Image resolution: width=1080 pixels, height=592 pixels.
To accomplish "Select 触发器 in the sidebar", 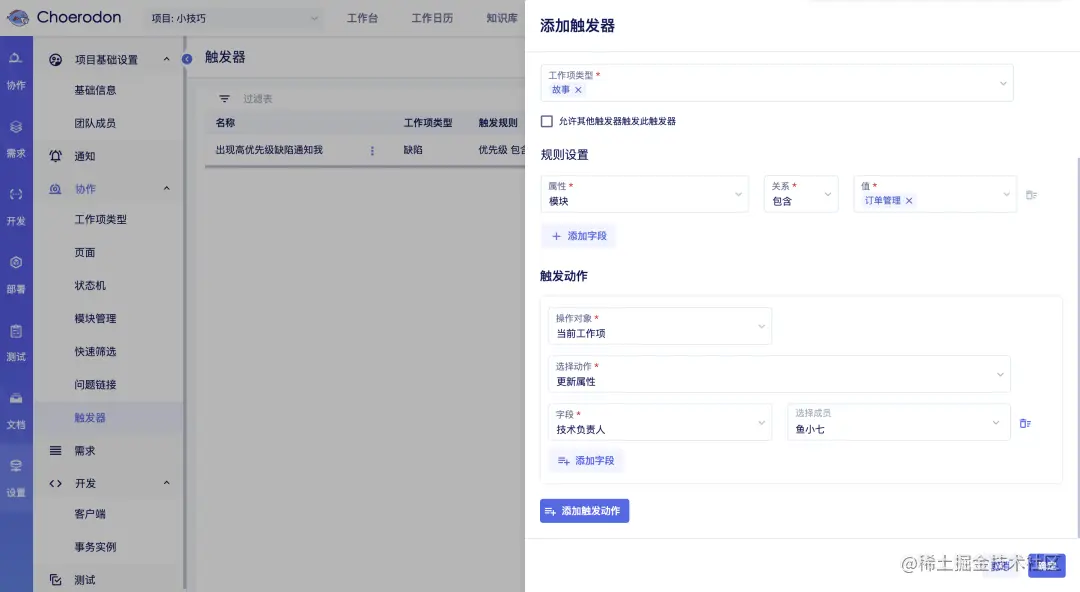I will [x=90, y=418].
